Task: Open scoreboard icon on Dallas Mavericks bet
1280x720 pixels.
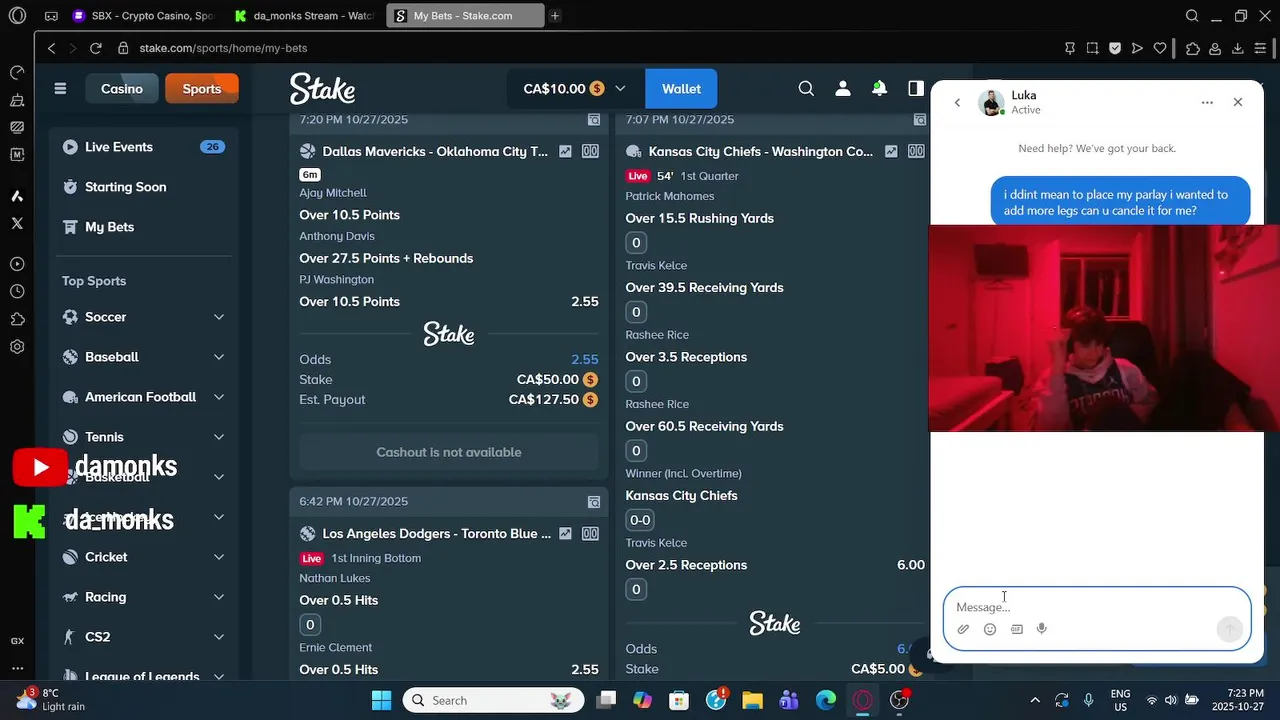Action: pyautogui.click(x=591, y=152)
